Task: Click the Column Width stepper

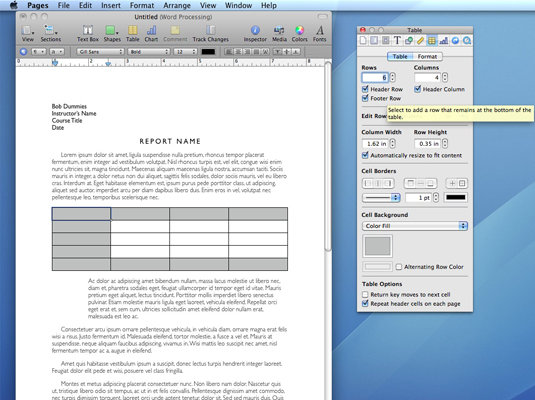Action: pyautogui.click(x=393, y=144)
